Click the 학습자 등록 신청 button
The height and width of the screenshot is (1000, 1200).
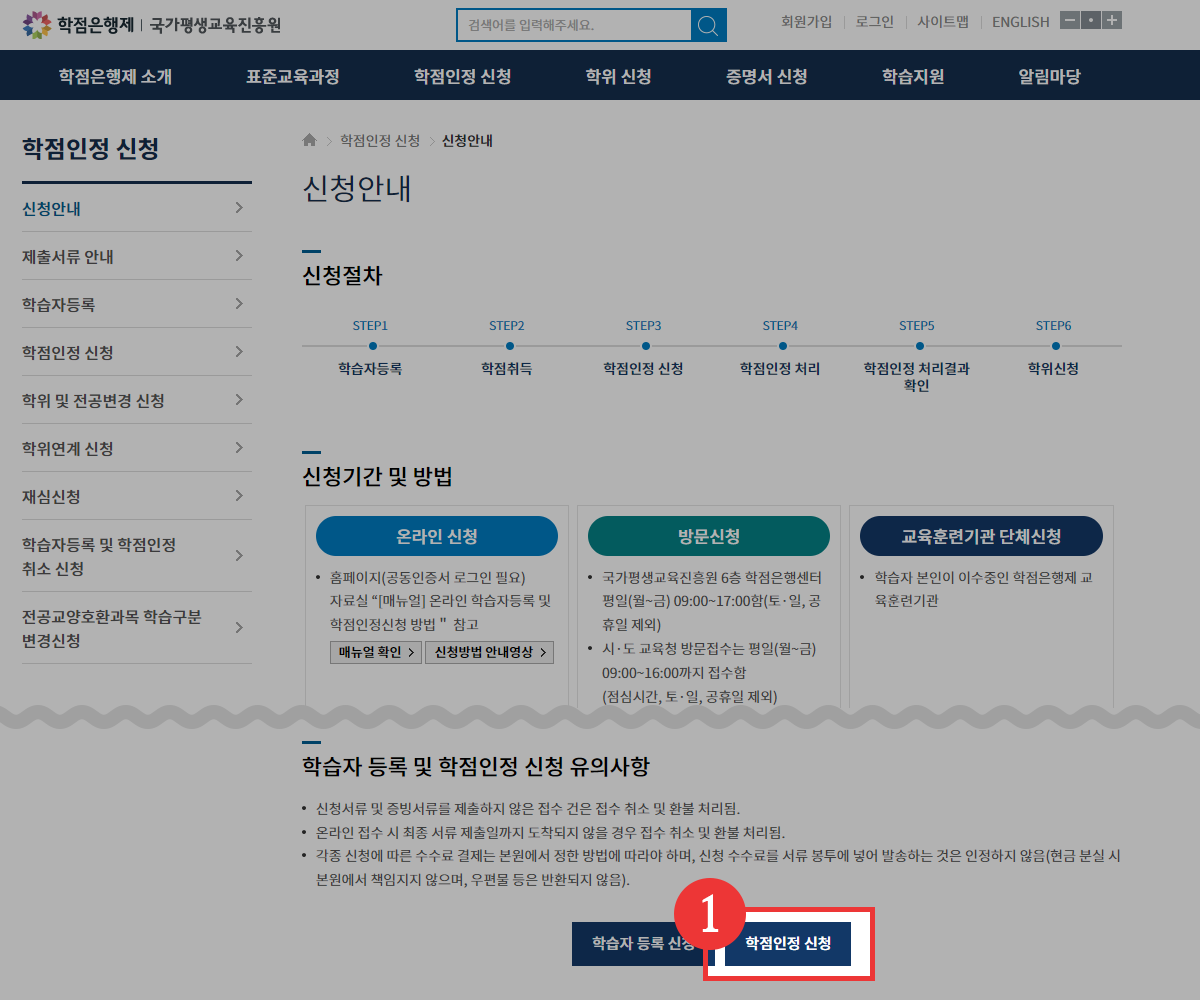coord(635,944)
